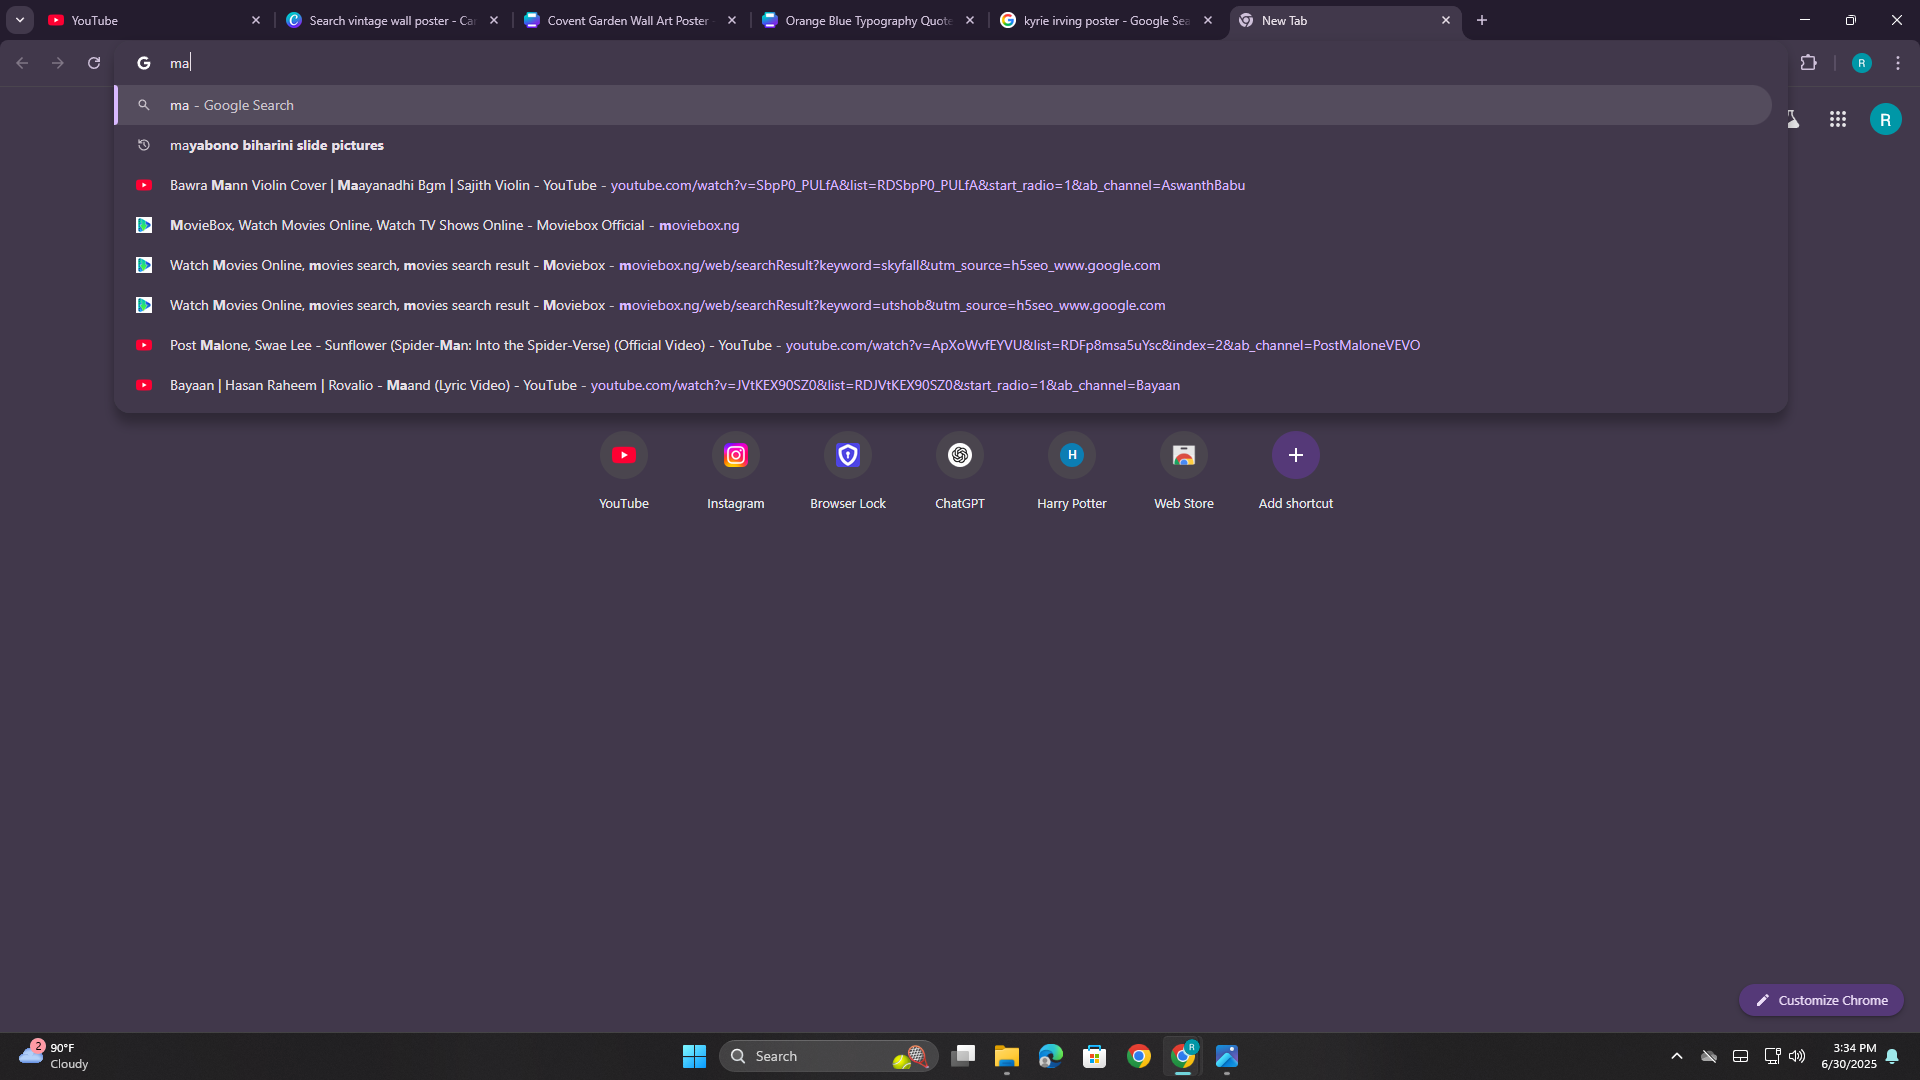
Task: Open first Chrome icon in taskbar
Action: click(1139, 1056)
